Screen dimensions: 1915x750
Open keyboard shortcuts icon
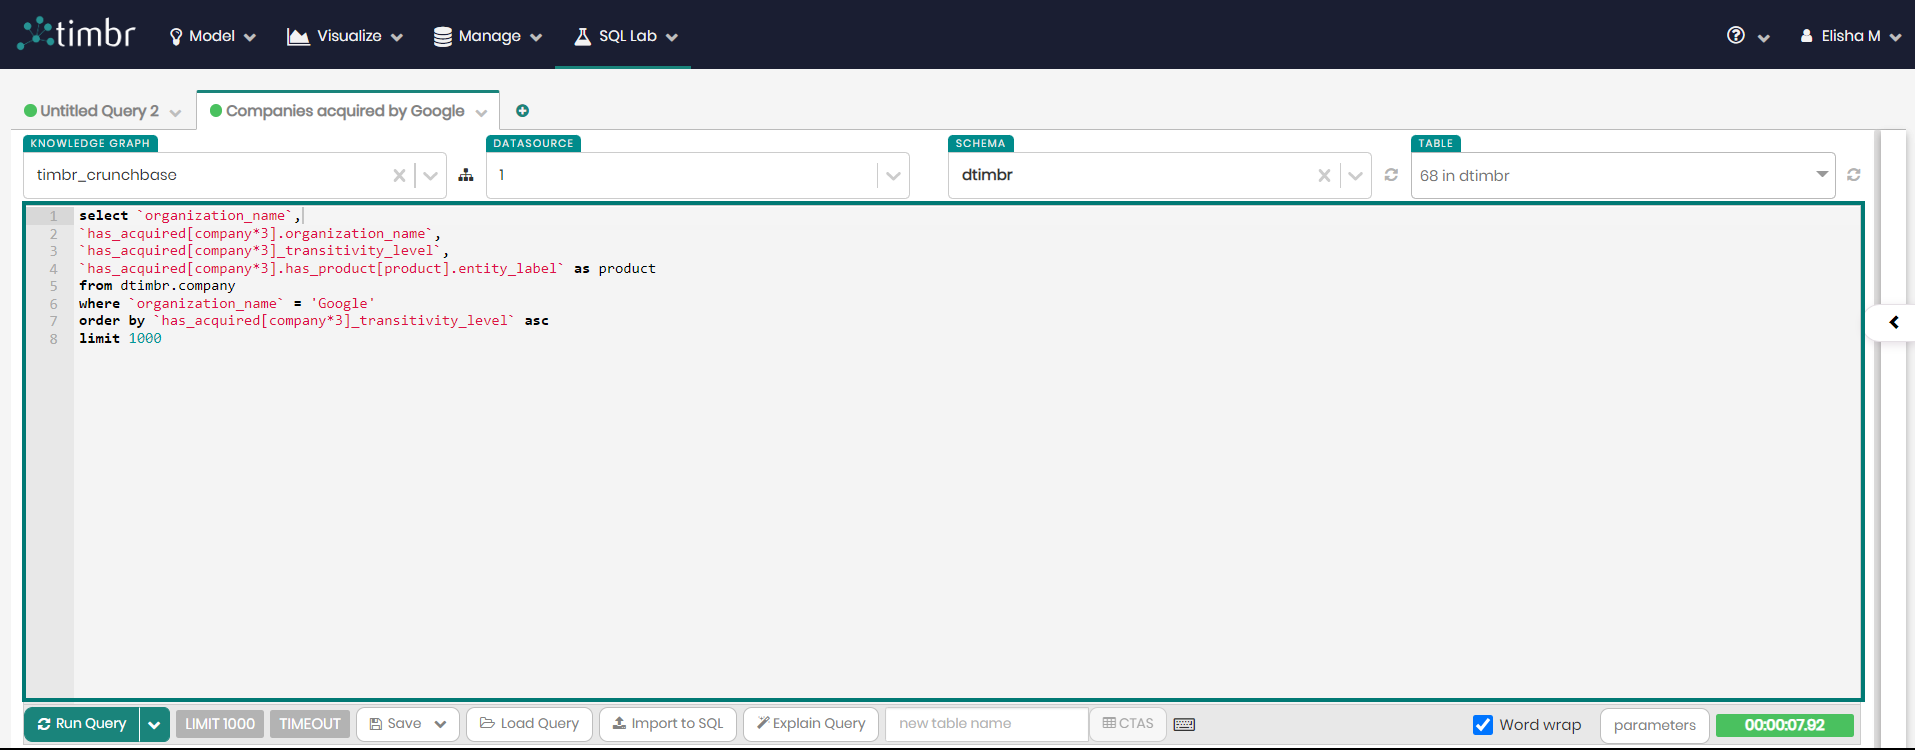tap(1184, 724)
